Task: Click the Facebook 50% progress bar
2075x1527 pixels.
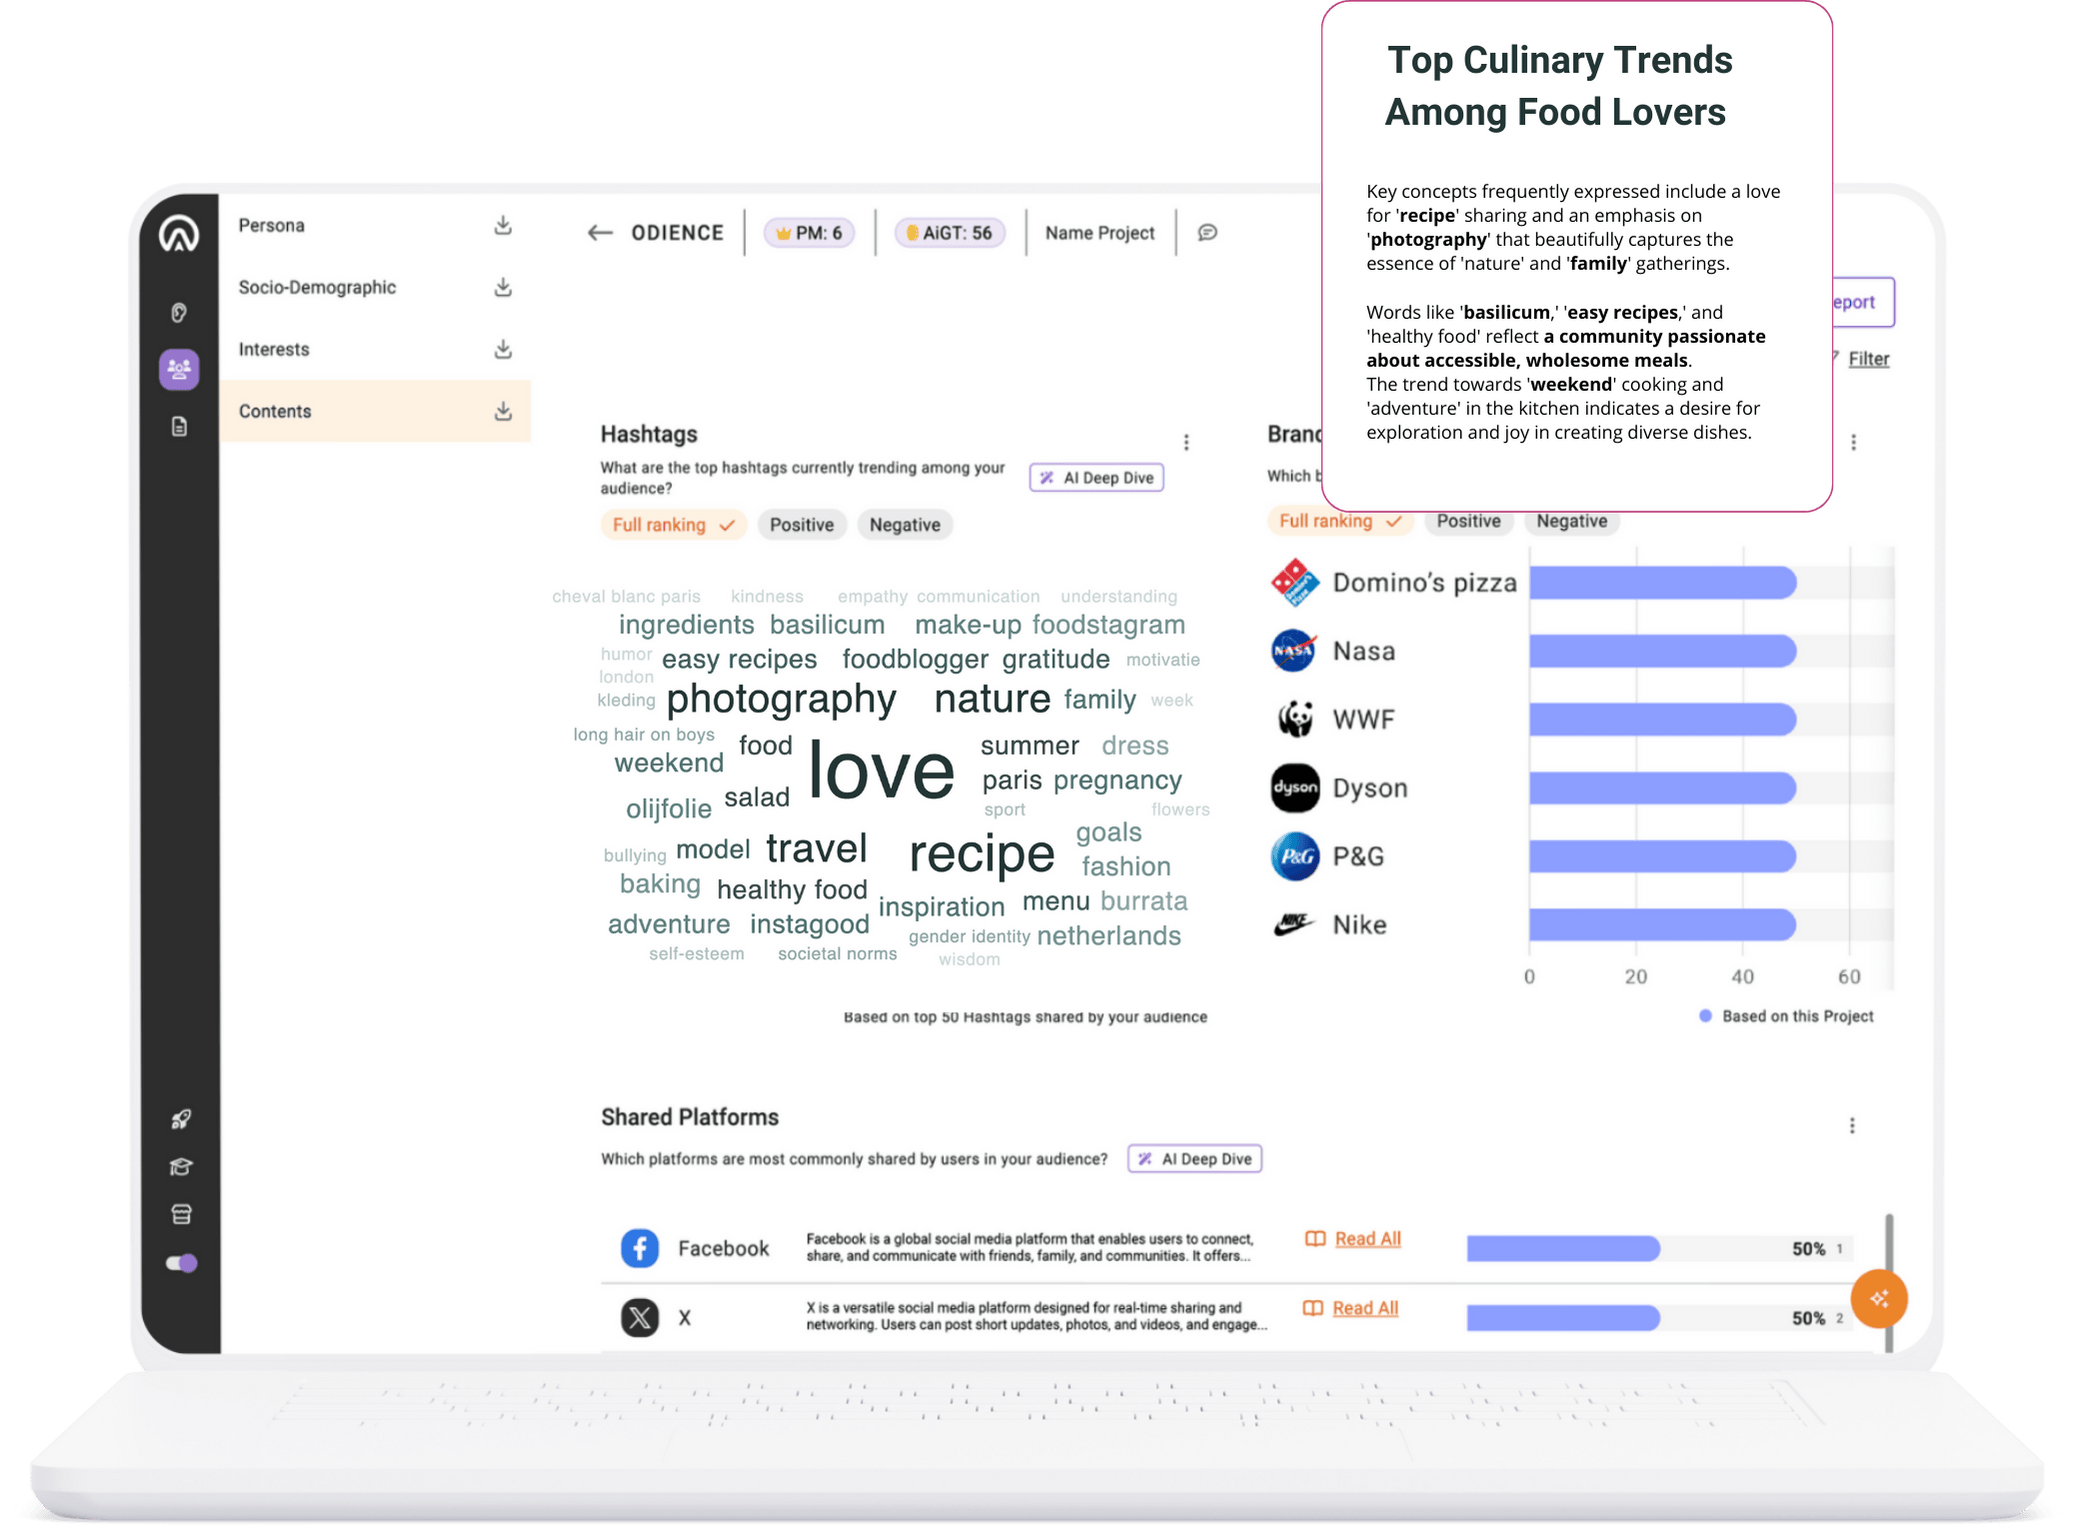Action: click(x=1563, y=1248)
